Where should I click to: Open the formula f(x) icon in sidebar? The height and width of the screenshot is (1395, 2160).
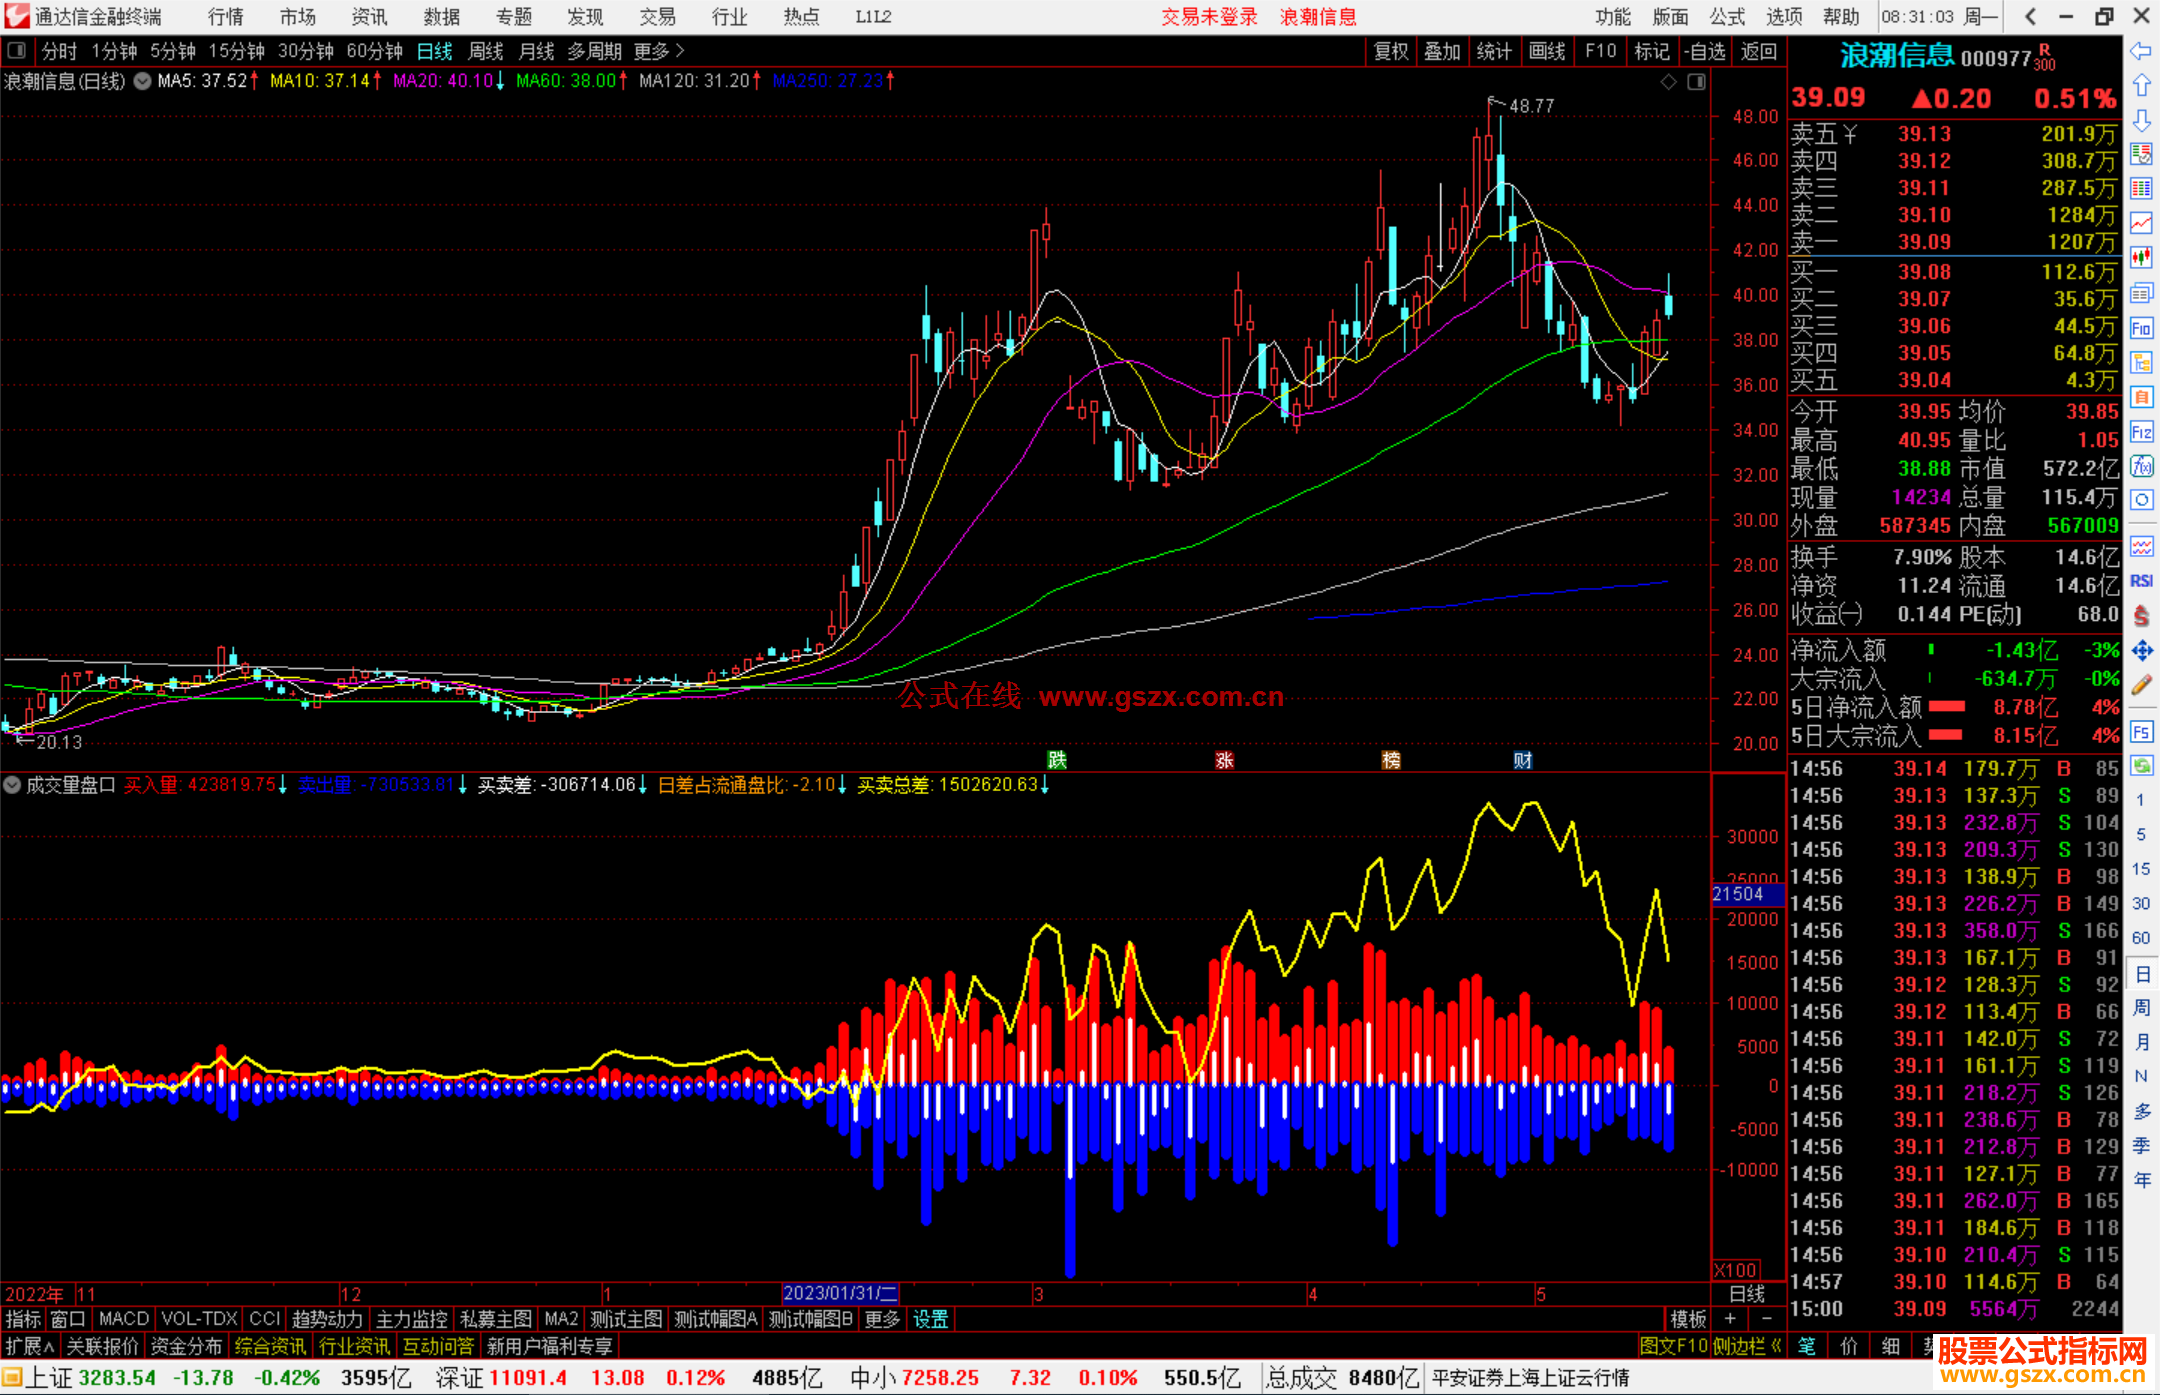pyautogui.click(x=2141, y=466)
